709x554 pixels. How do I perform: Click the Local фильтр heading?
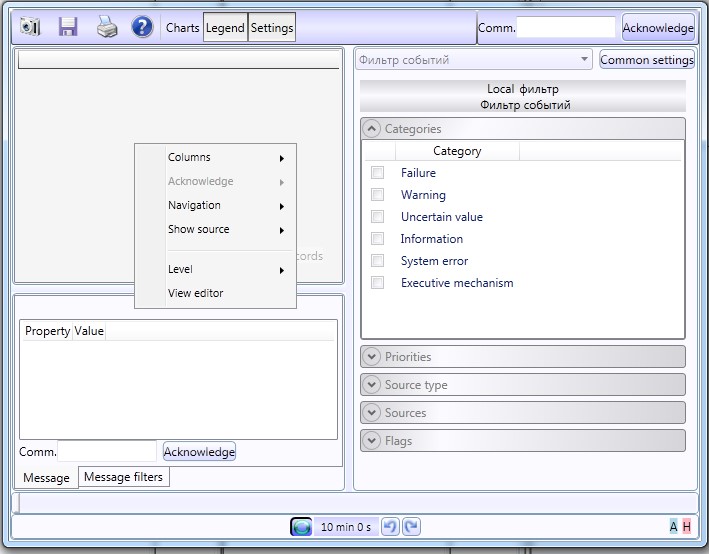pos(523,89)
